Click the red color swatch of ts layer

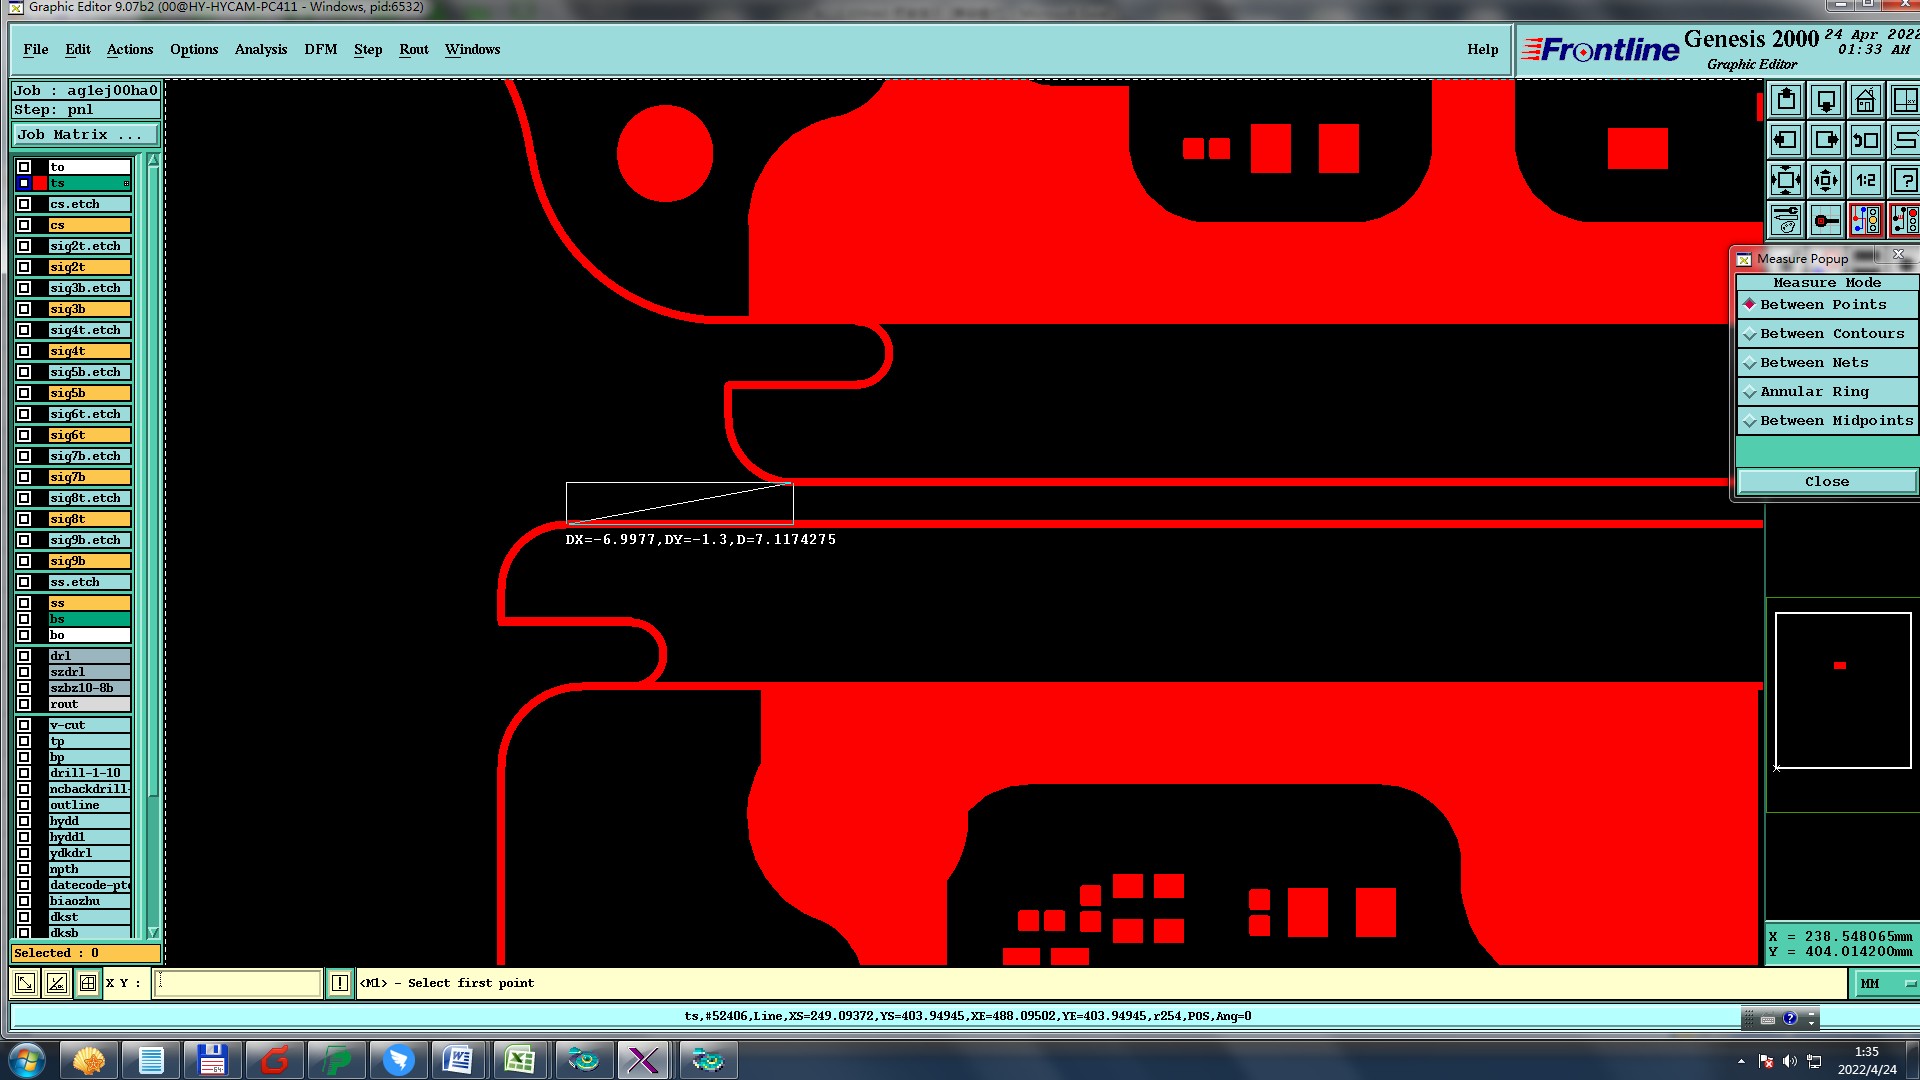pyautogui.click(x=40, y=183)
